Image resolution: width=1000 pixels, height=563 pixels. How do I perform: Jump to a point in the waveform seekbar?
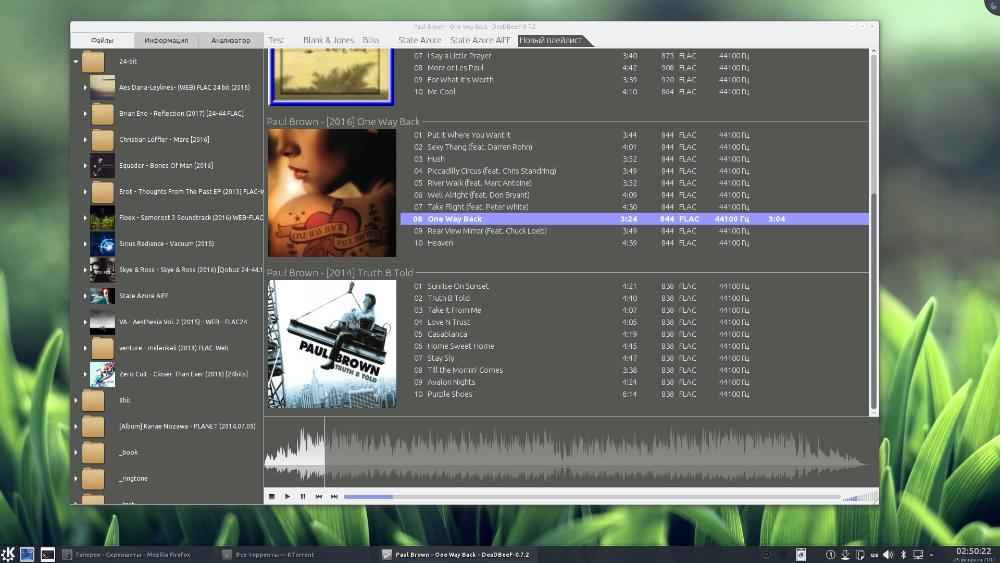568,453
